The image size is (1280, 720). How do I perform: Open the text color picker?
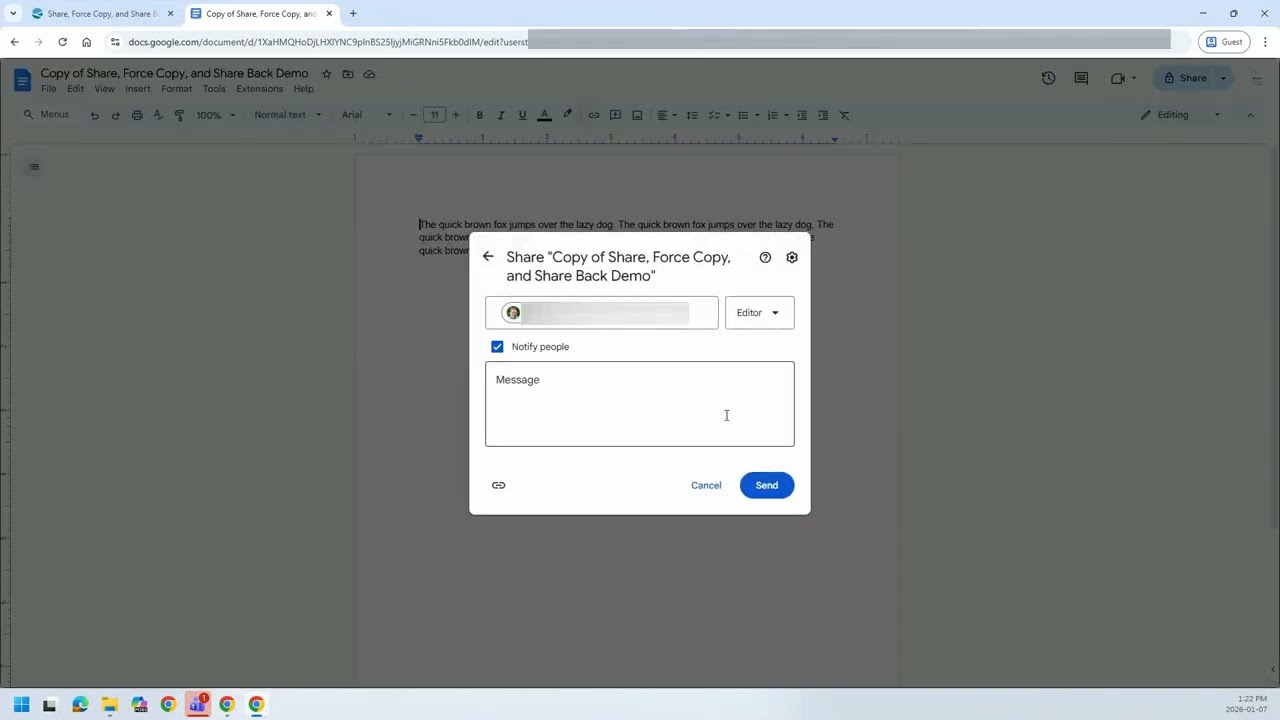point(545,115)
